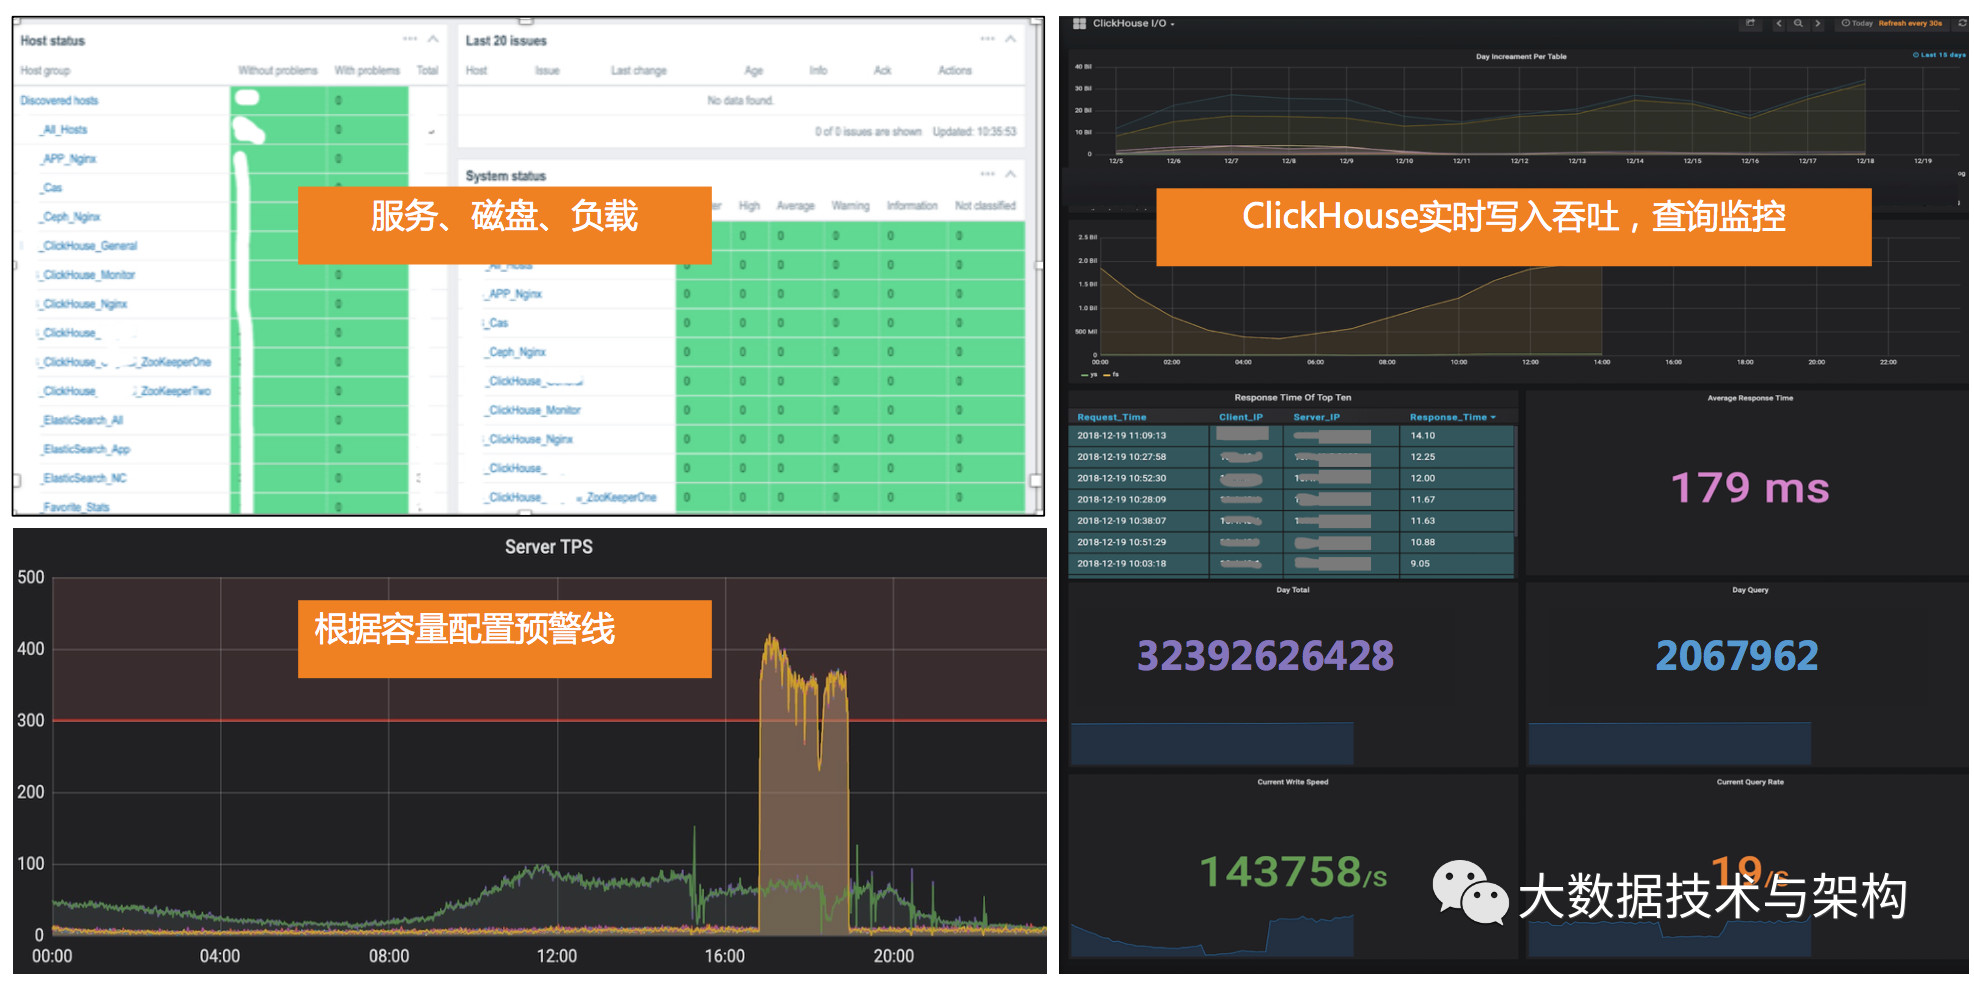Screen dimensions: 1974x984
Task: Open Average Response Time panel title
Action: tap(1749, 398)
